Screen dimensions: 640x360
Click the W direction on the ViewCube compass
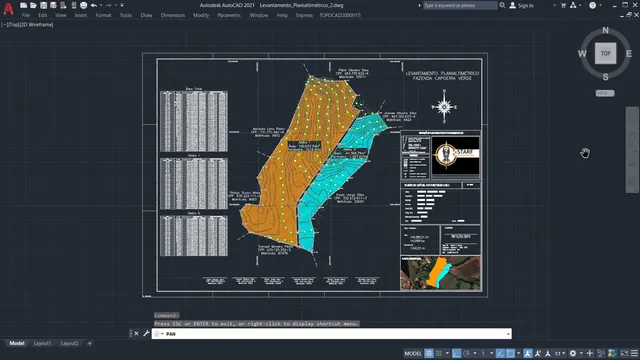582,53
